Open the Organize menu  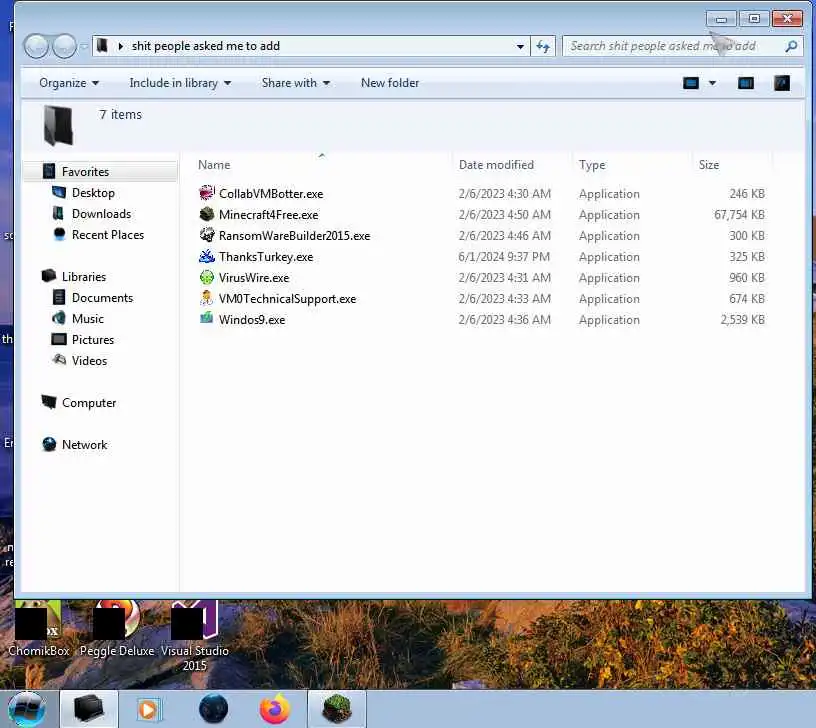click(x=69, y=83)
